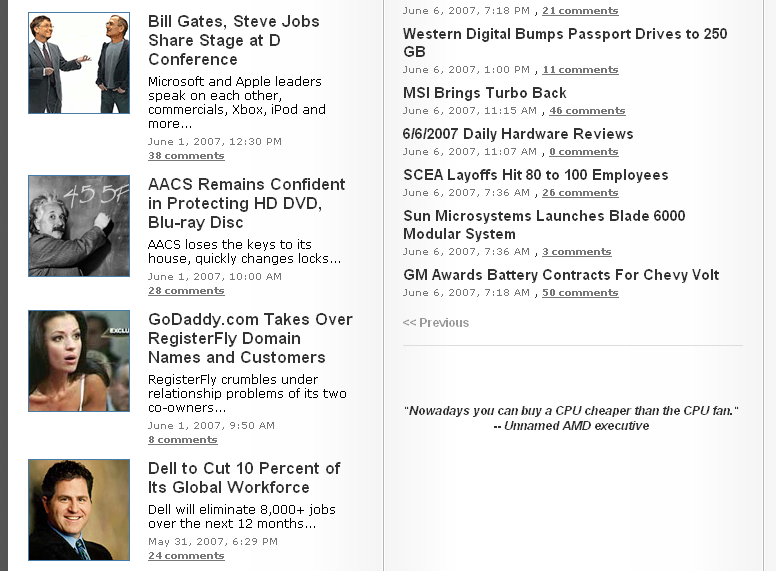Open the 24 comments link under Dell story
The image size is (776, 571).
coord(186,555)
